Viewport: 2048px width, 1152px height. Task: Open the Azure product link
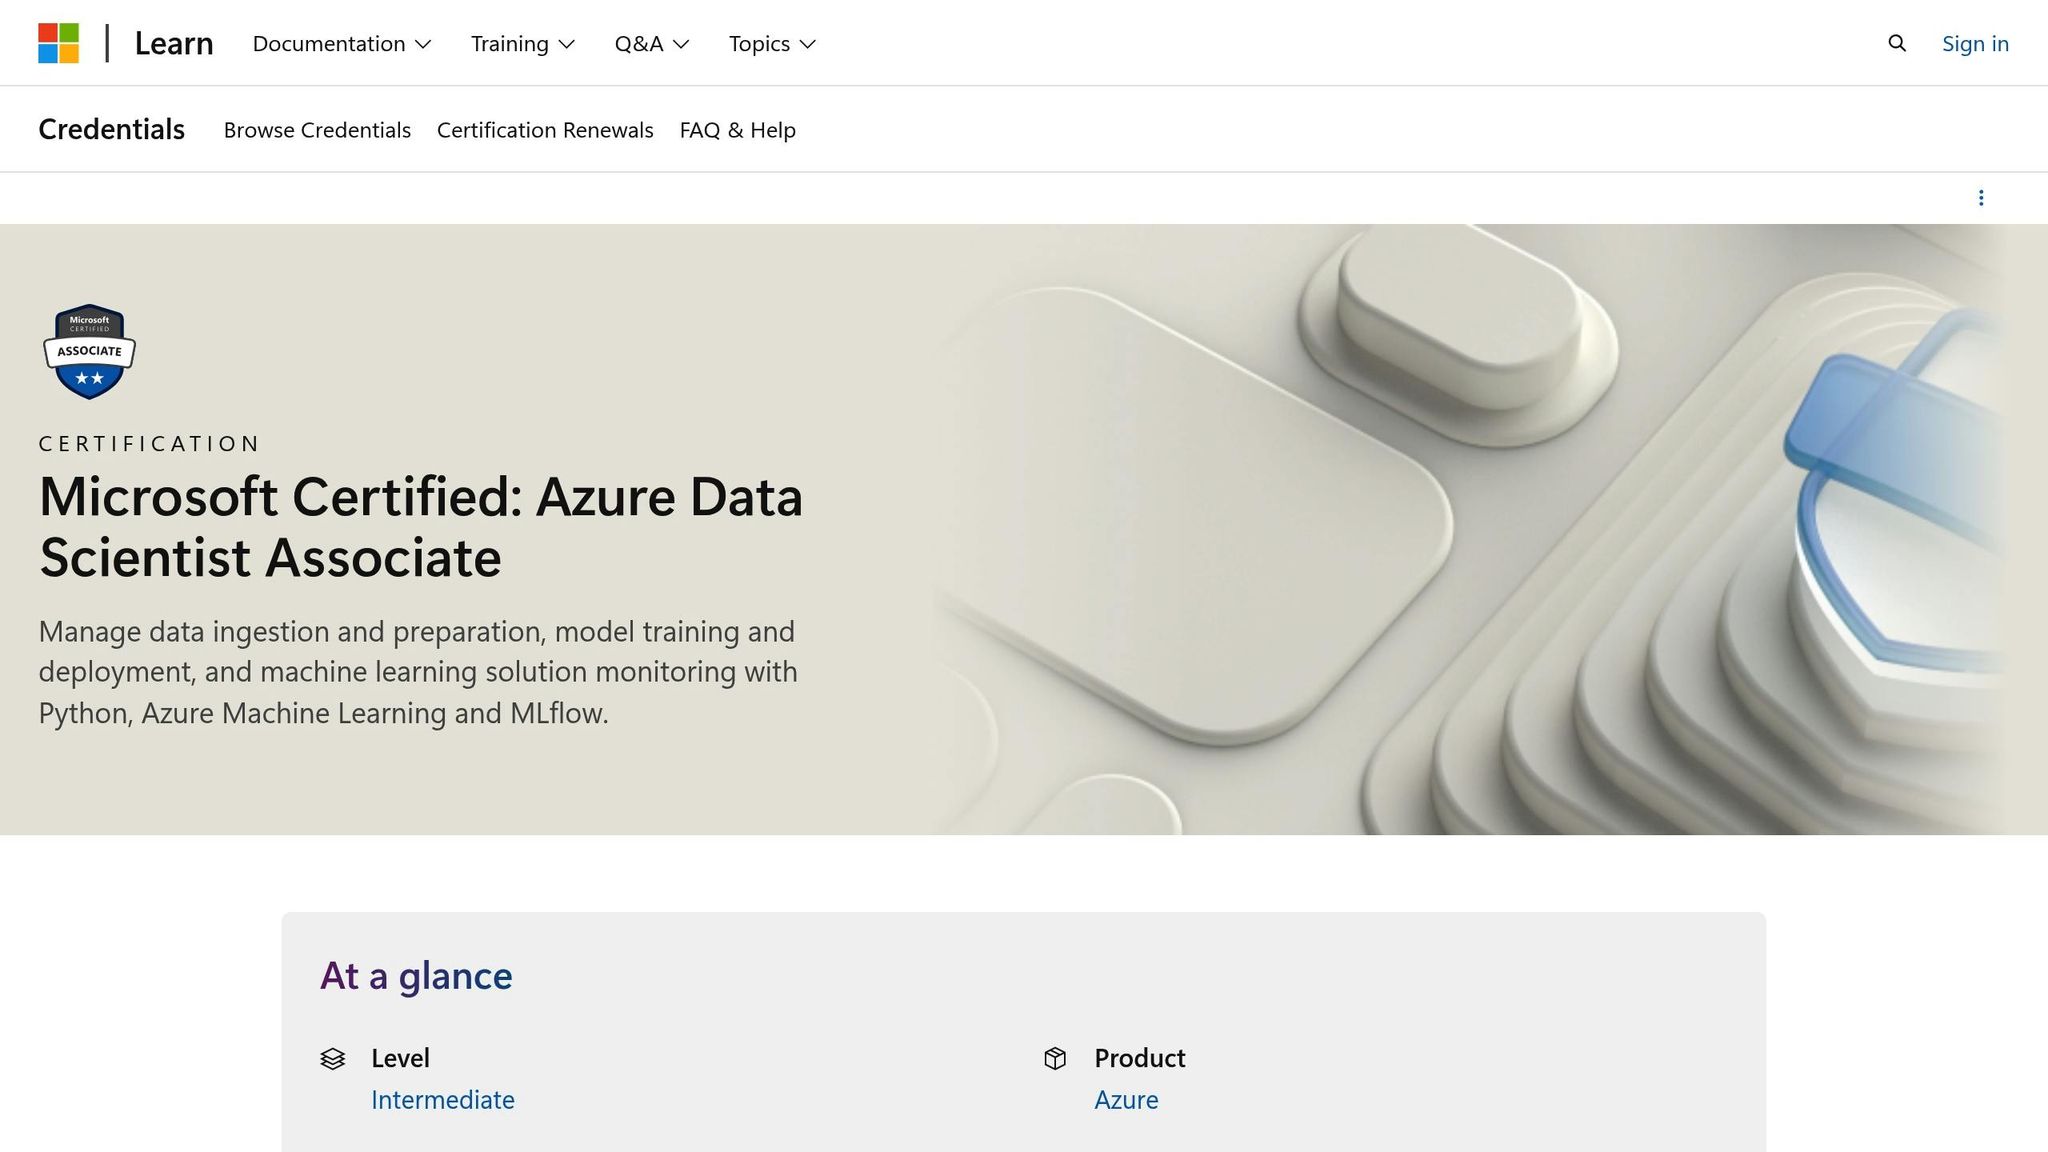point(1126,1099)
